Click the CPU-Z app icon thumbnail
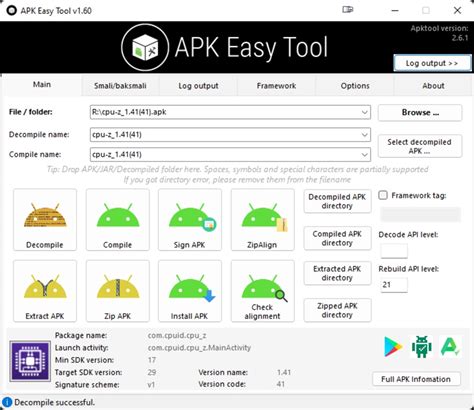 [30, 361]
